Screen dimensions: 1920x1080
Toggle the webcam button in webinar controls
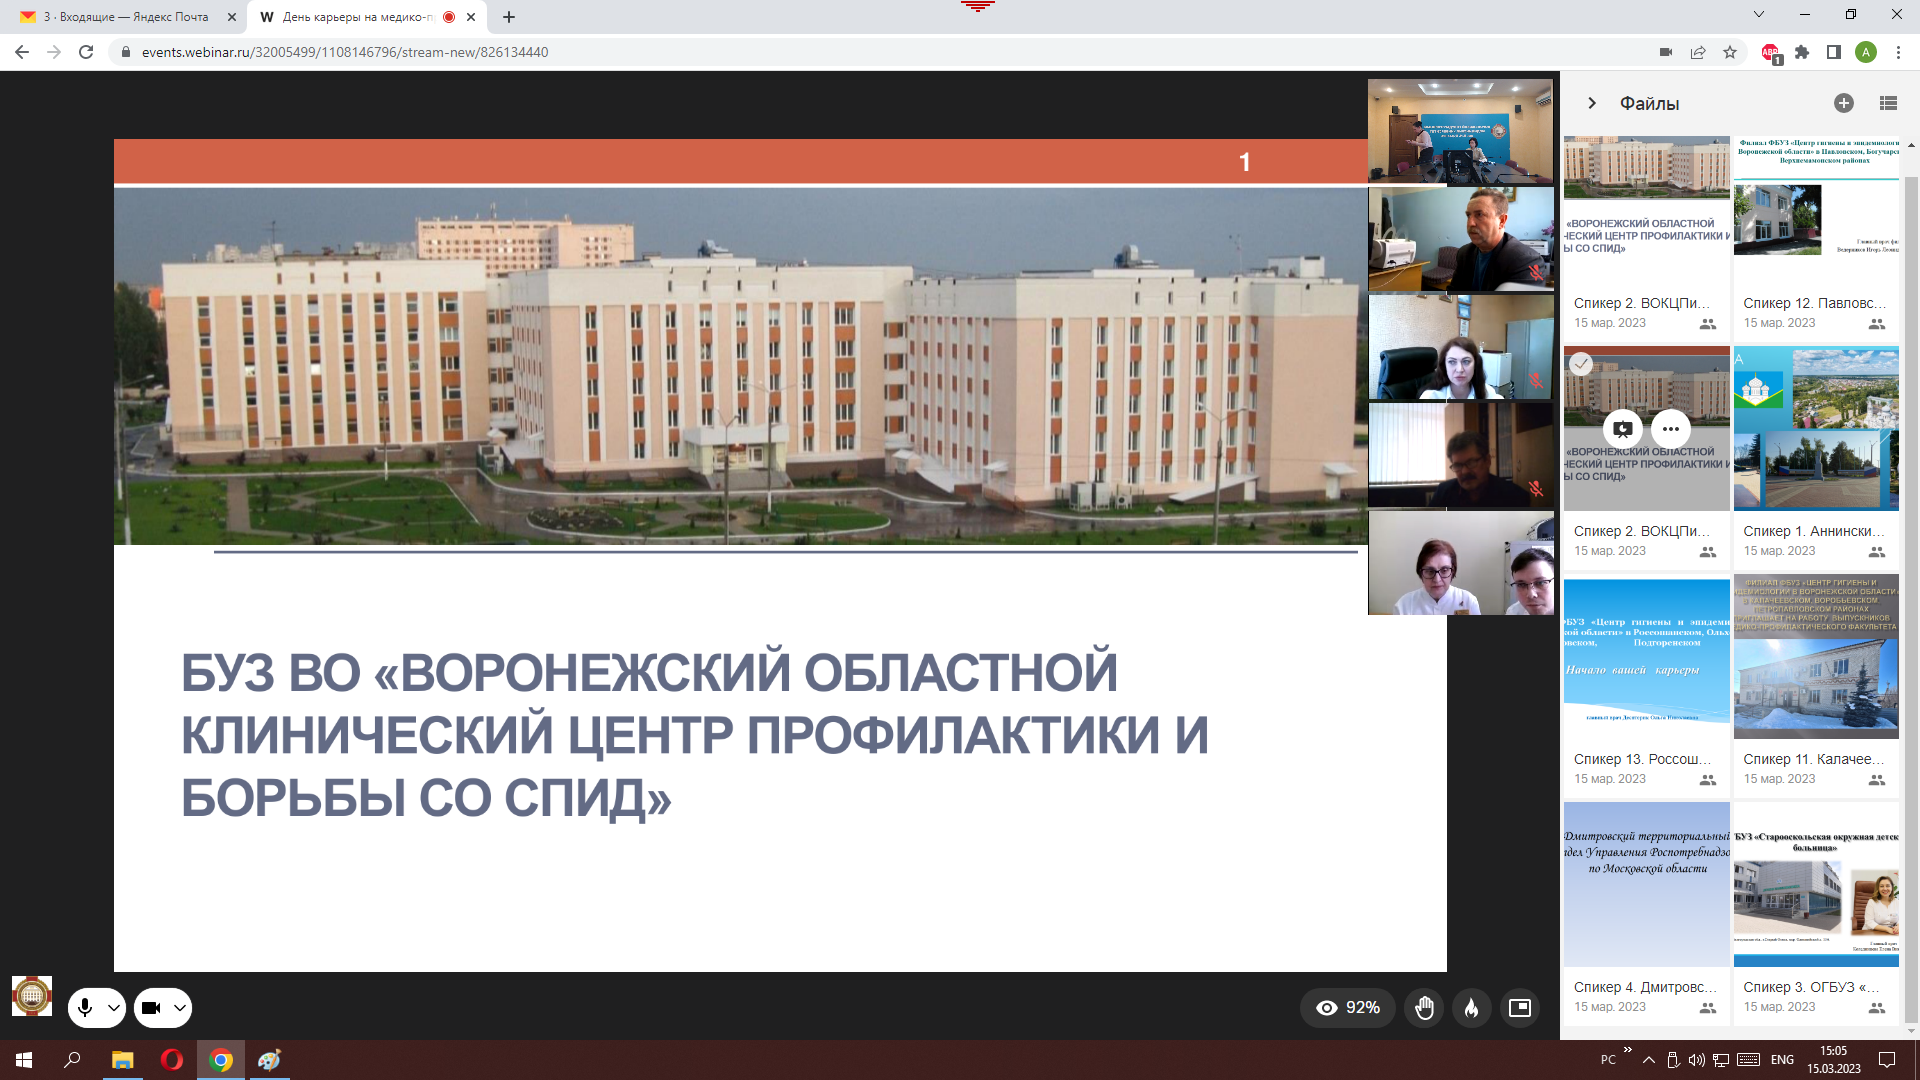(x=151, y=1008)
